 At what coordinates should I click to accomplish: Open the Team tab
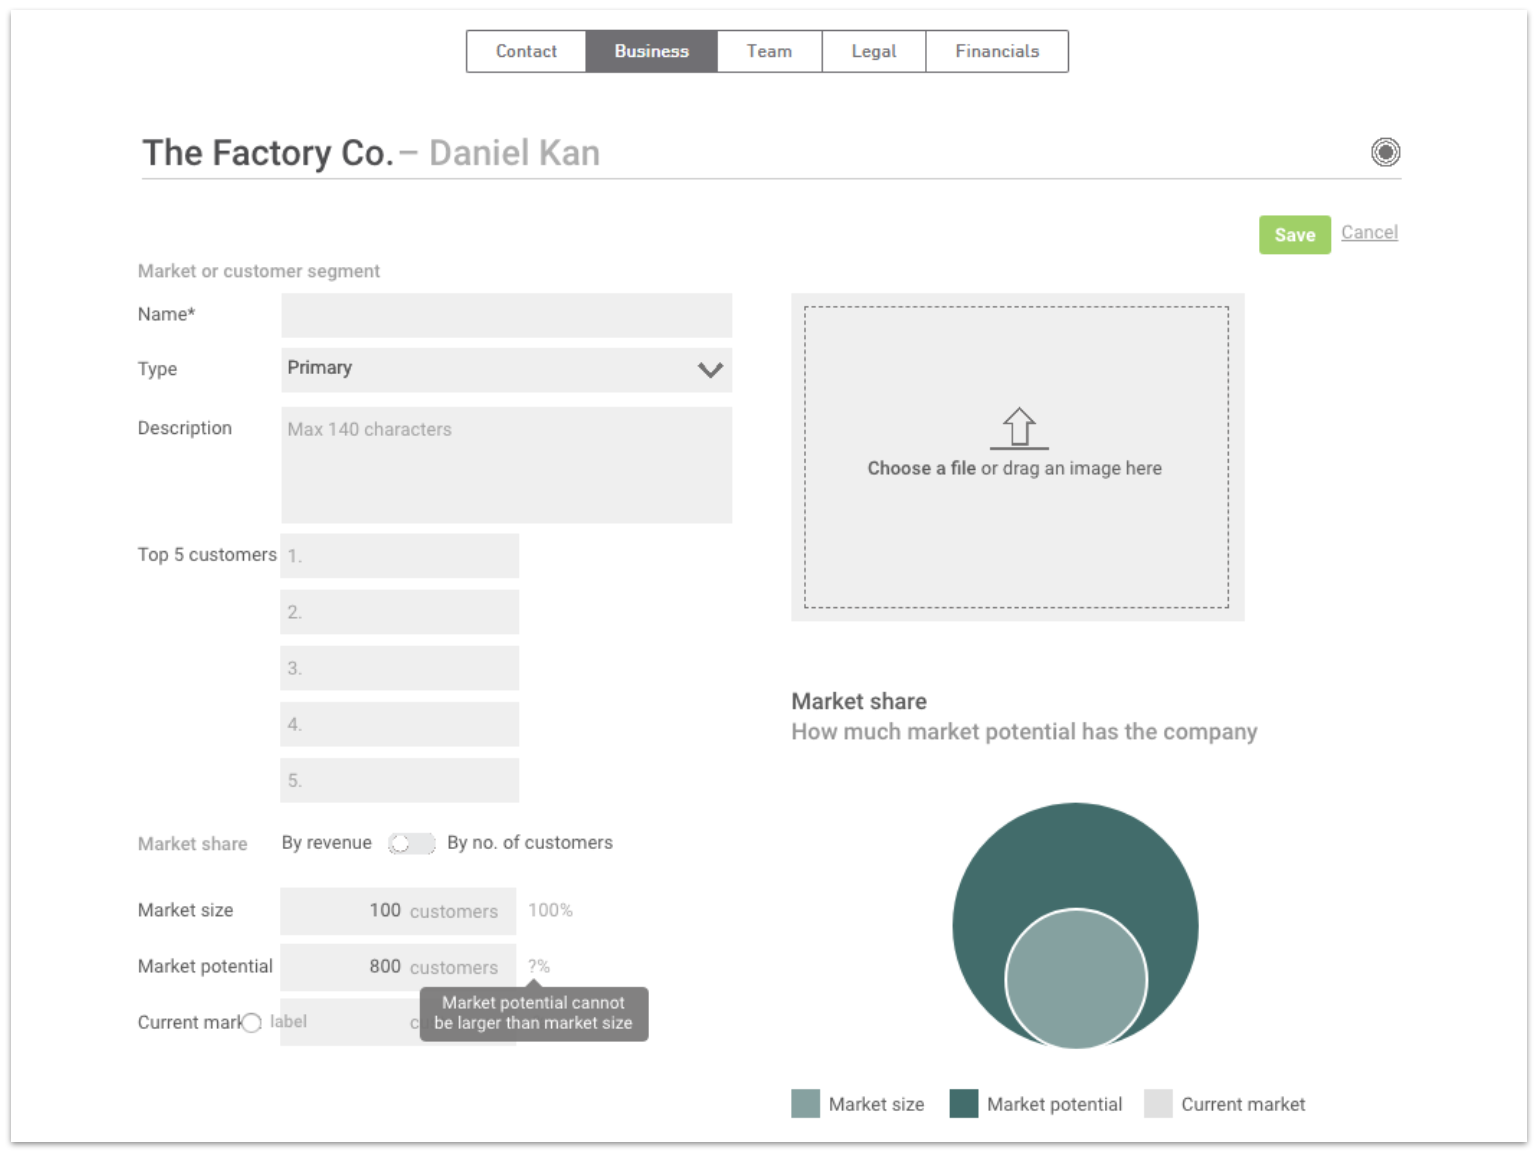[769, 51]
